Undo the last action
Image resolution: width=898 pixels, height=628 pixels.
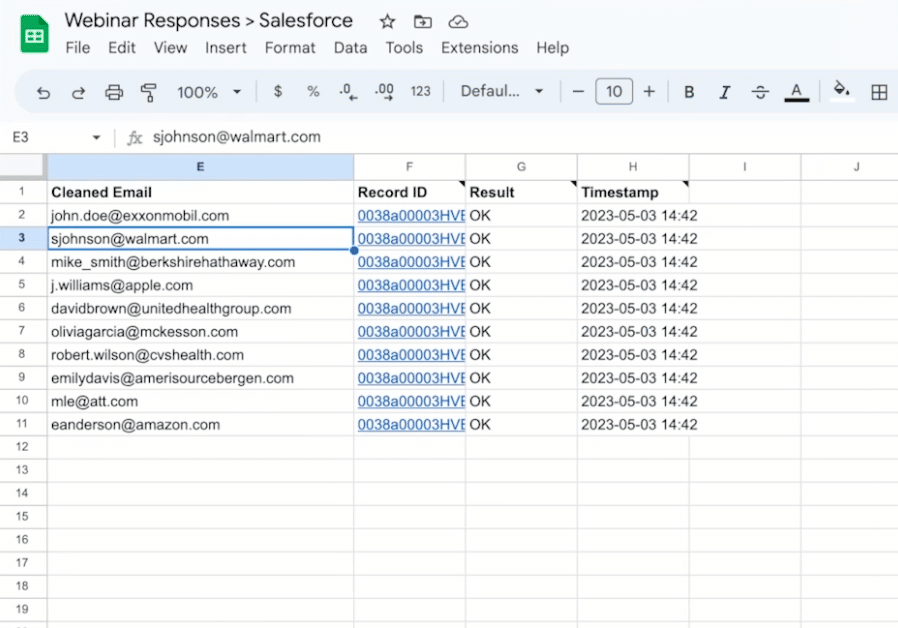tap(43, 92)
